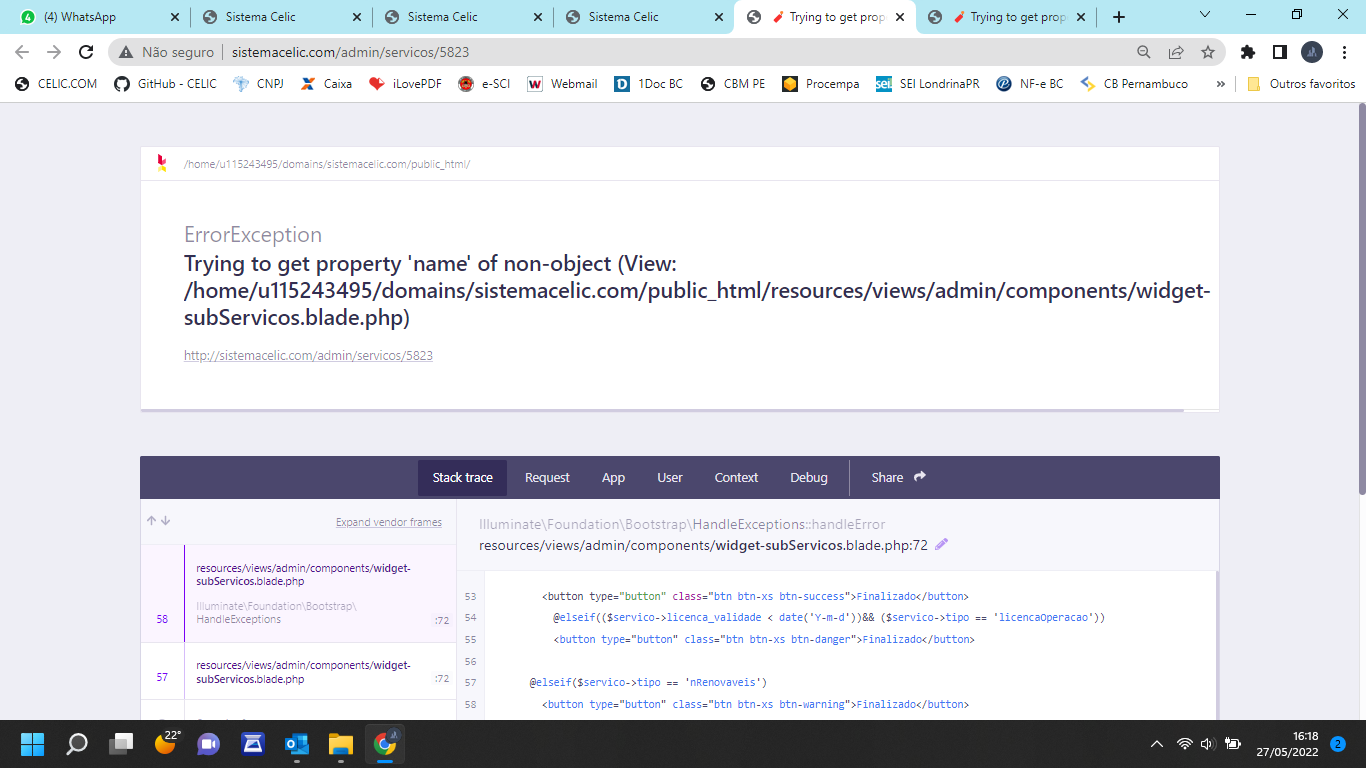Open Outros favoritos bookmarks folder
This screenshot has width=1366, height=768.
coord(1301,84)
